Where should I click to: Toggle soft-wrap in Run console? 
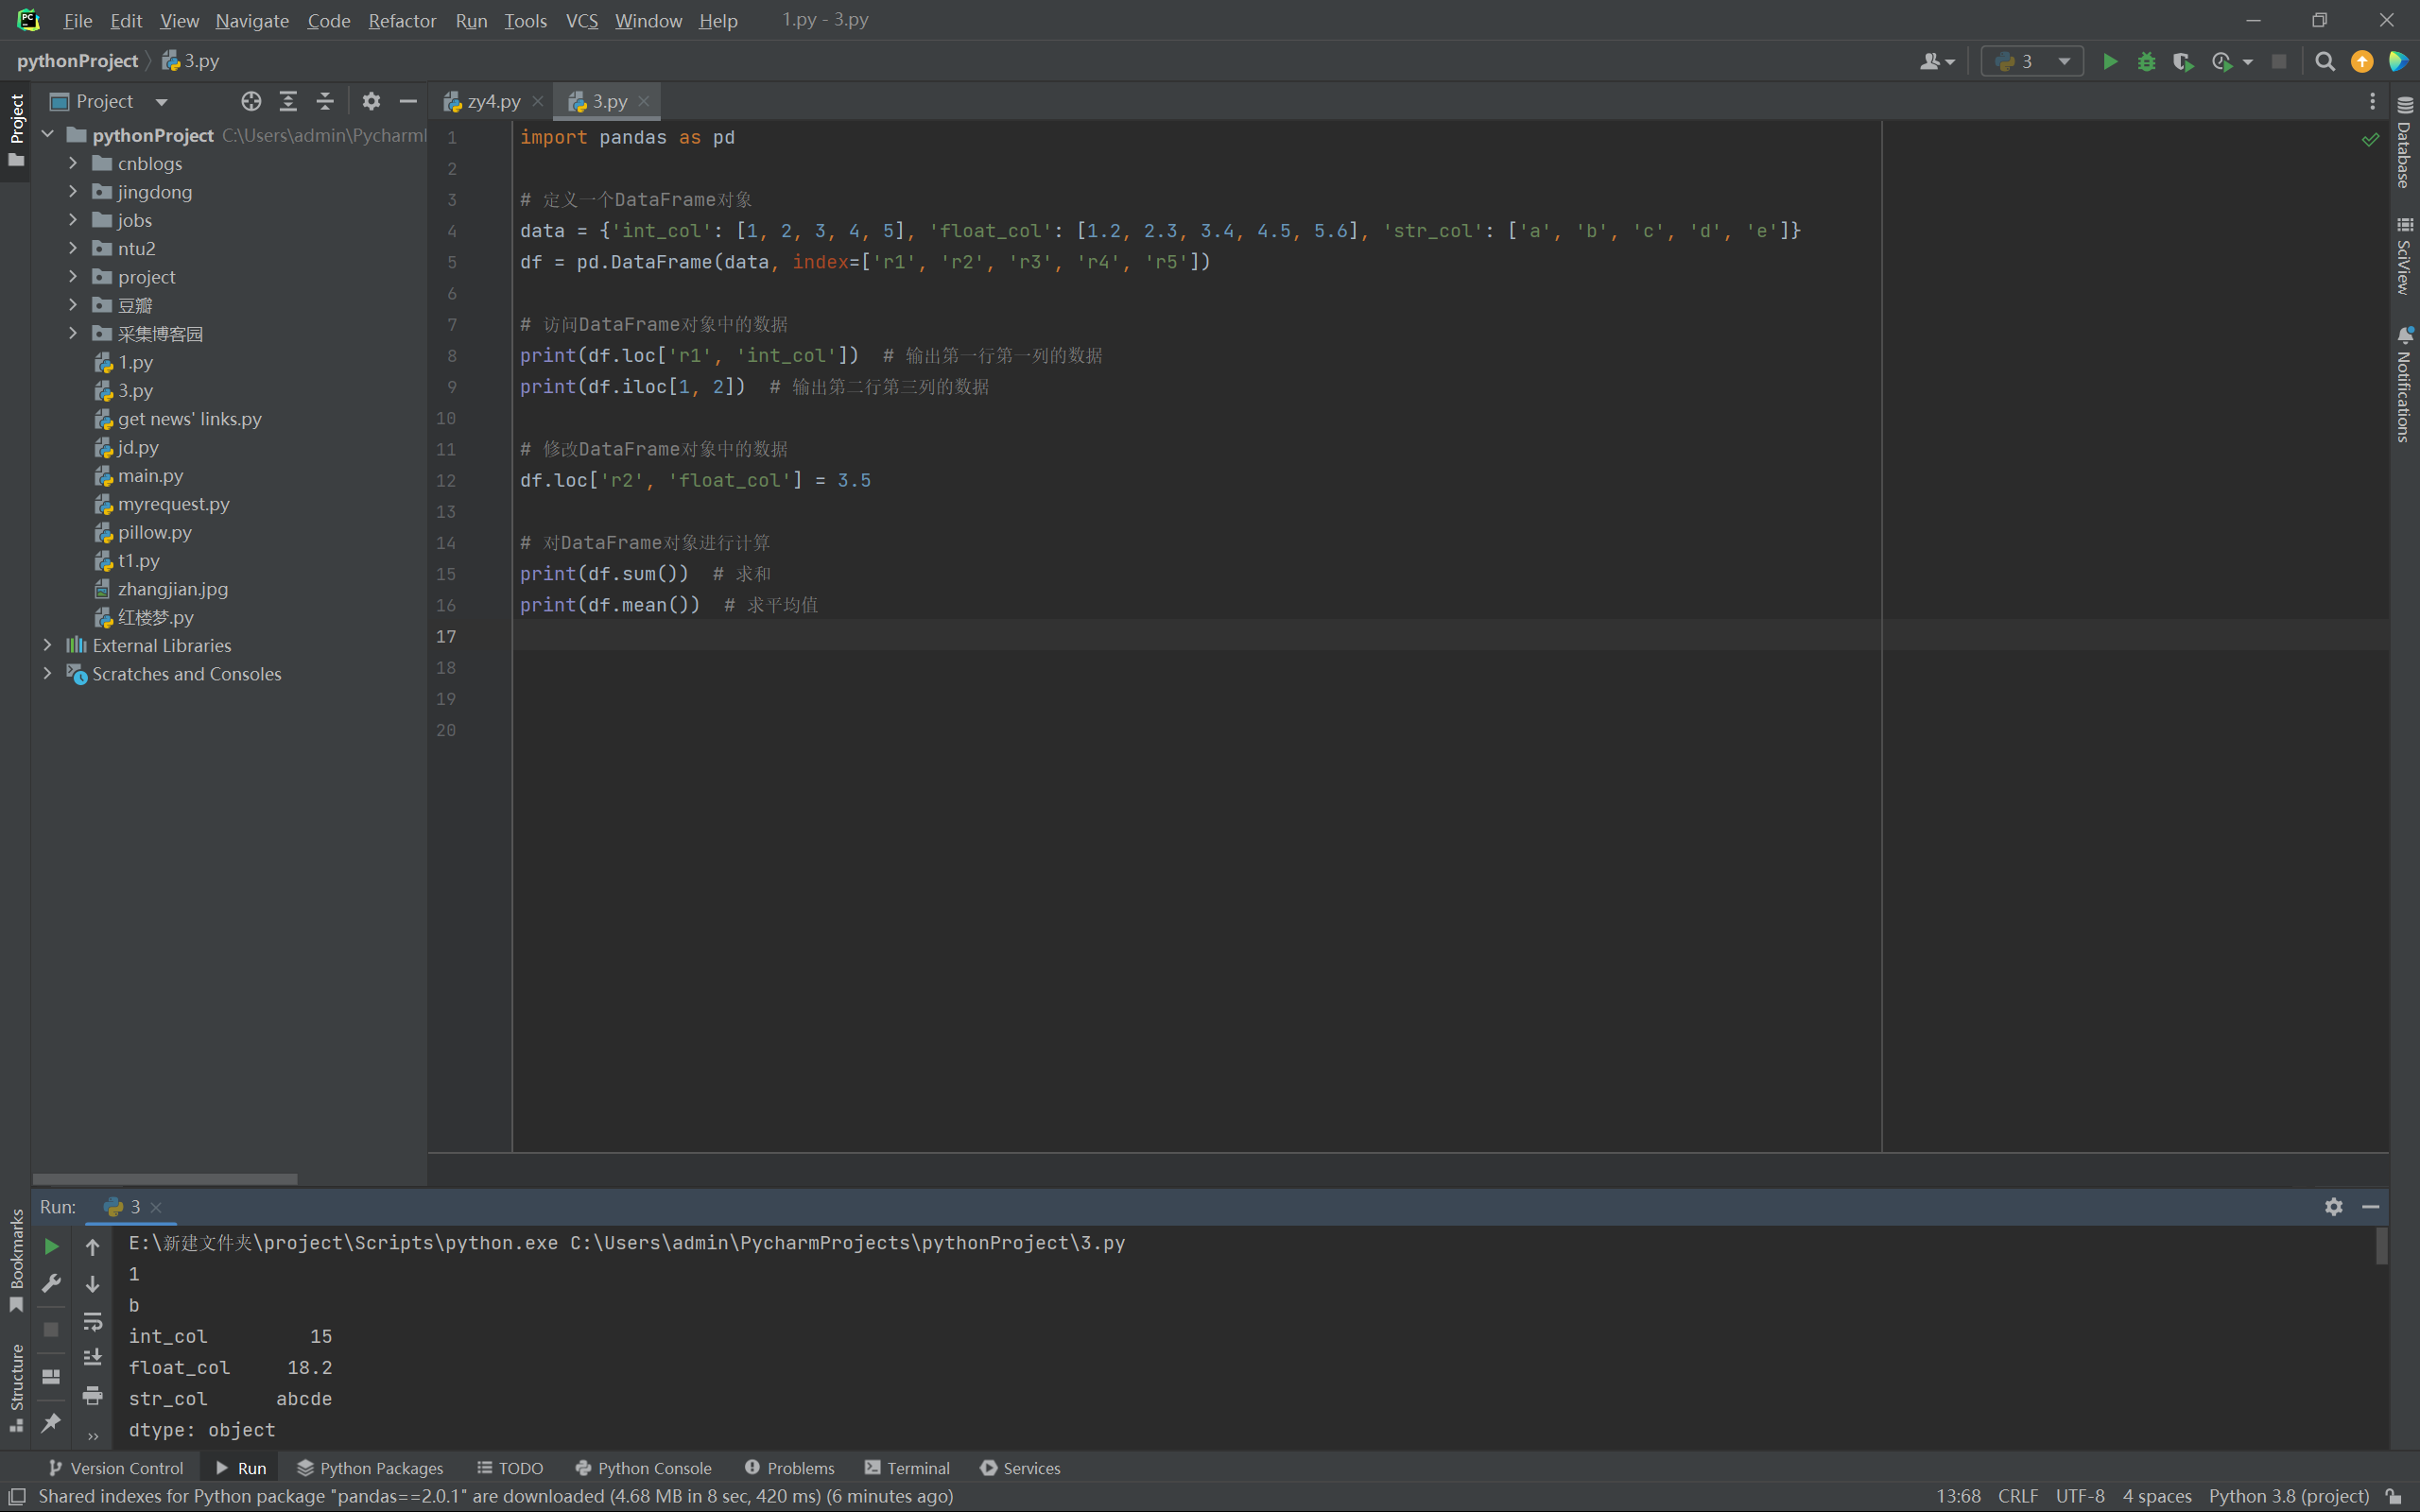(x=92, y=1321)
